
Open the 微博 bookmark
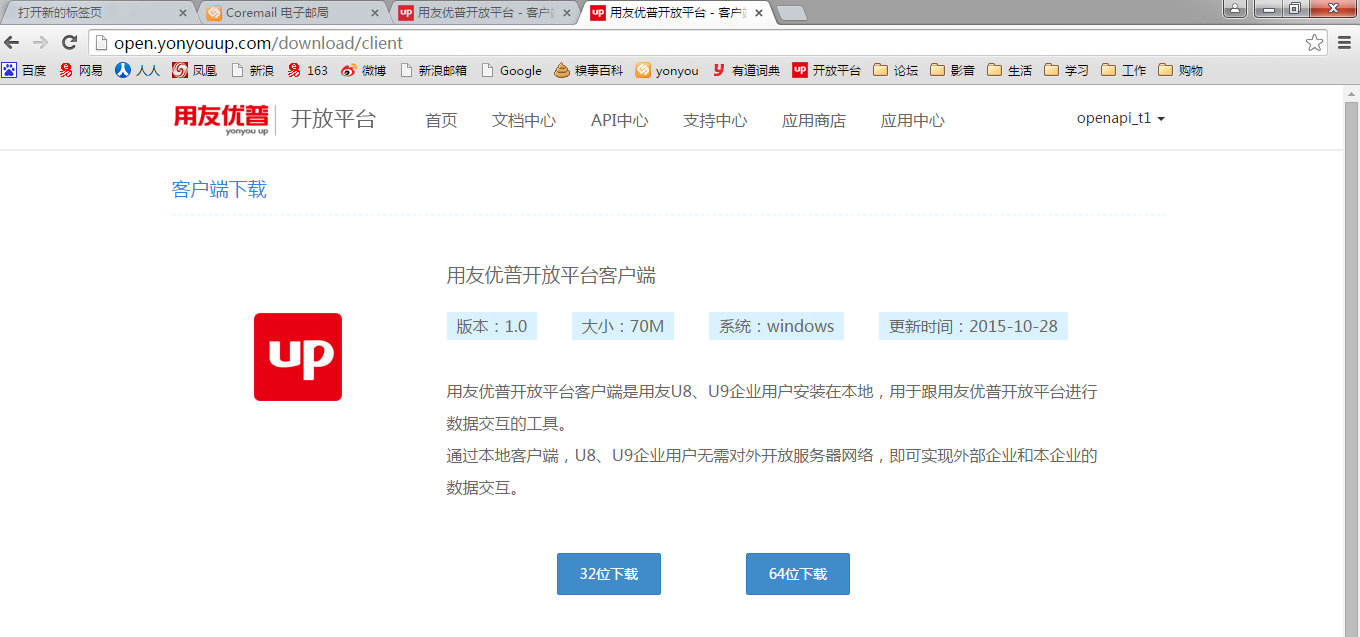(x=363, y=70)
